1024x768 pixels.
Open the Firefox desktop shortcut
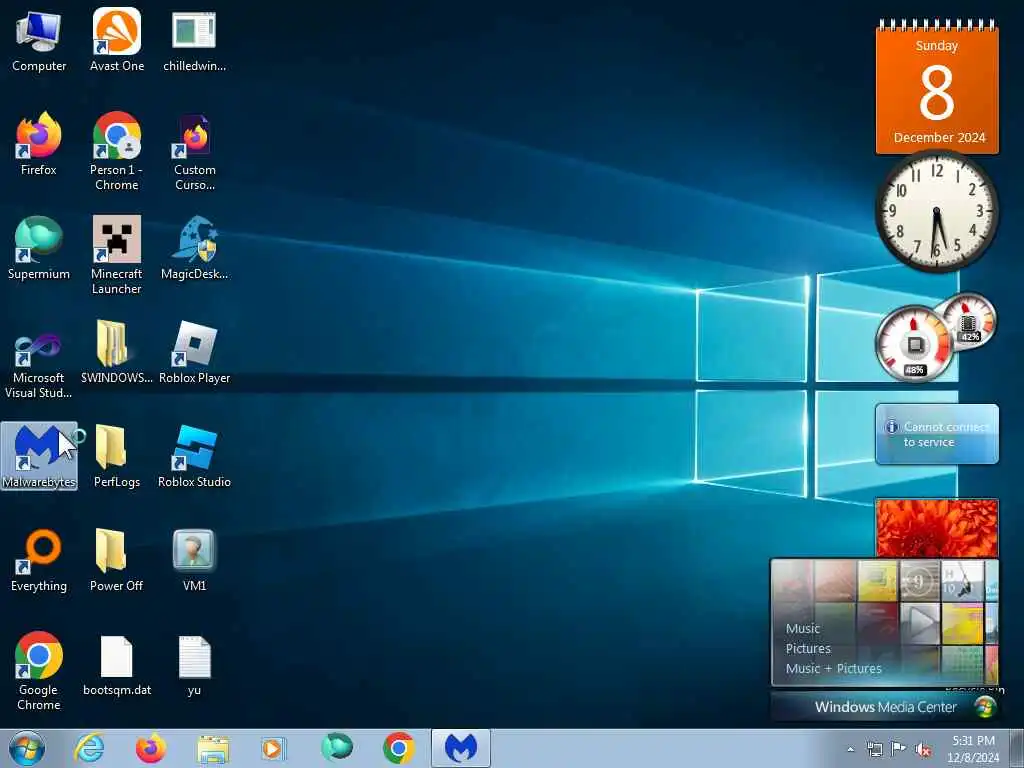39,145
